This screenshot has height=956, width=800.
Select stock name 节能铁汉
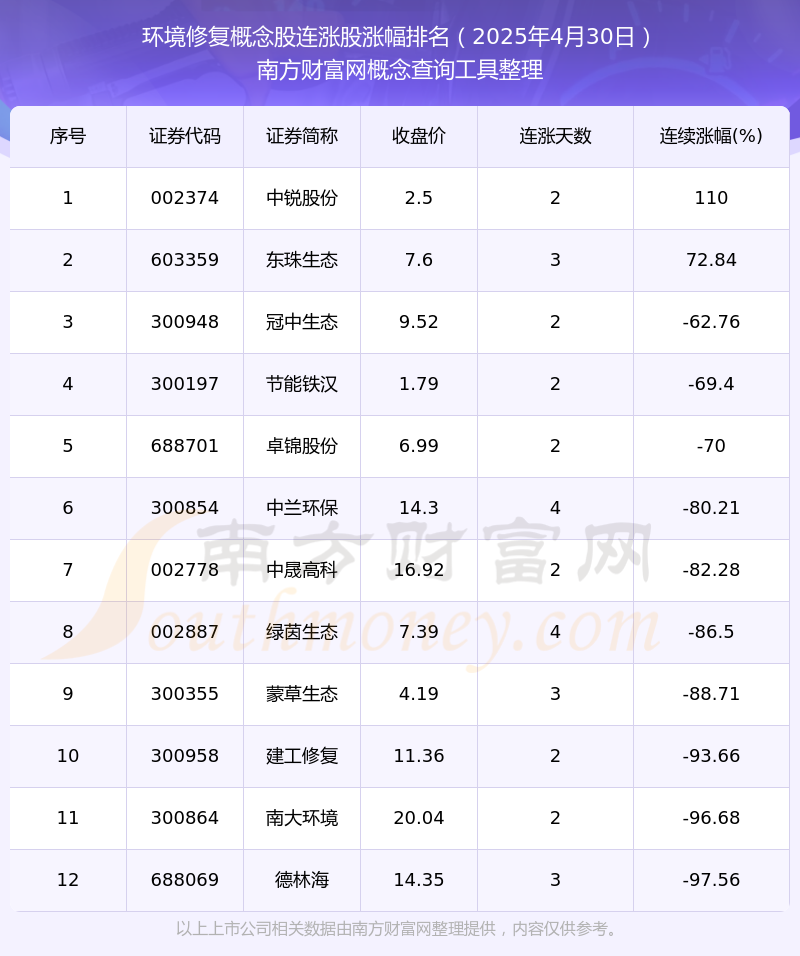(x=302, y=384)
